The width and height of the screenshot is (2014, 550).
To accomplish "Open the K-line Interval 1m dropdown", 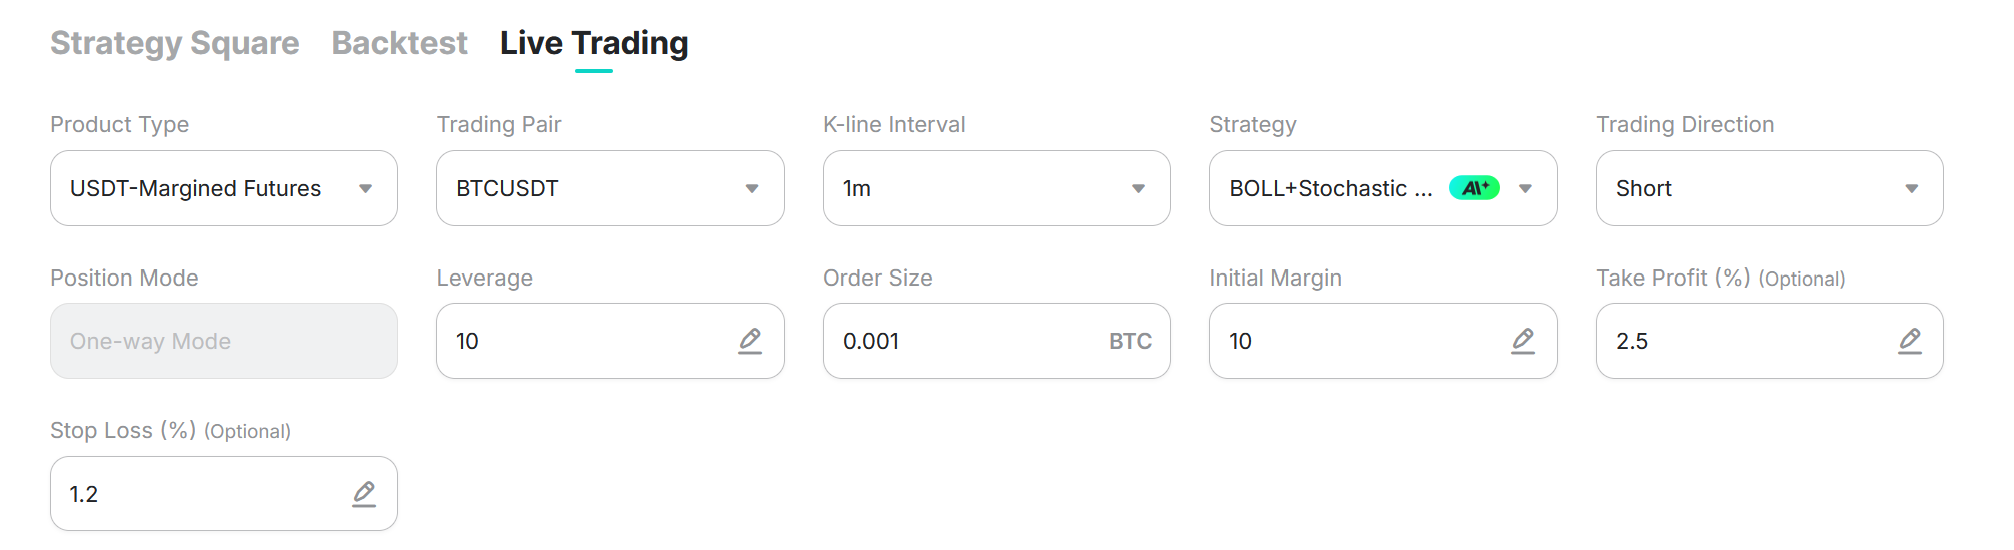I will [x=997, y=188].
